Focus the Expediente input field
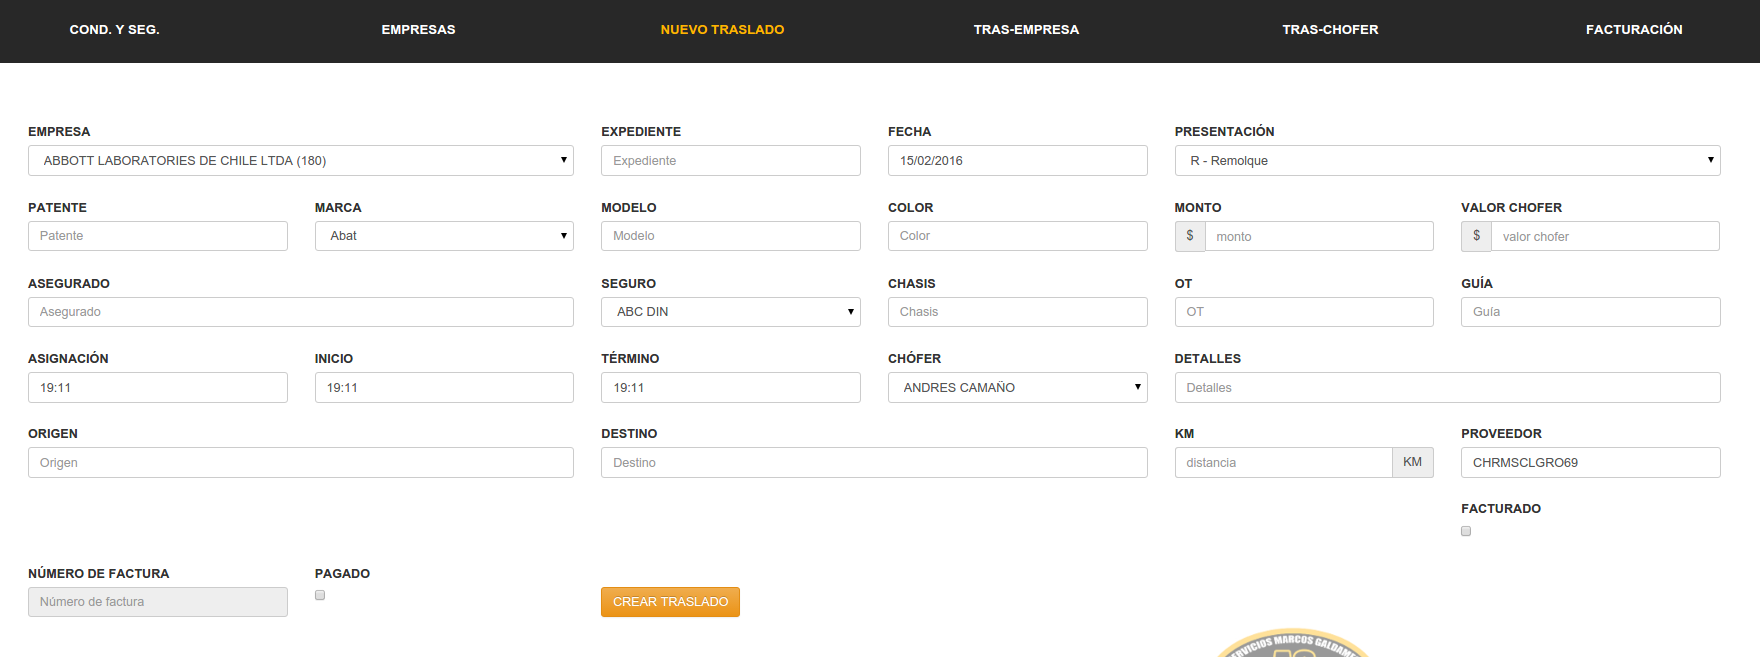The width and height of the screenshot is (1760, 657). pyautogui.click(x=730, y=160)
